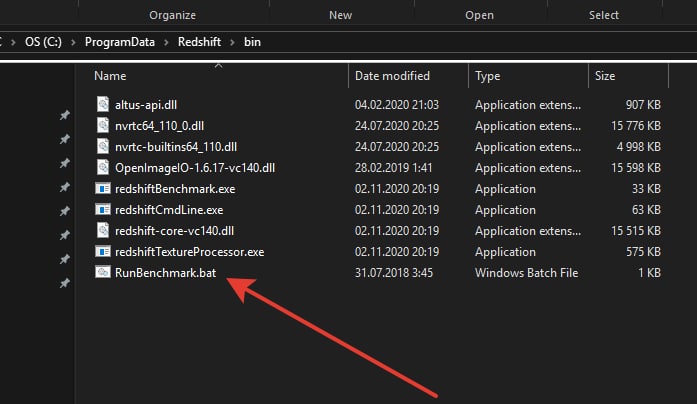Viewport: 697px width, 404px height.
Task: Click the altus-api.dll file icon
Action: tap(103, 104)
